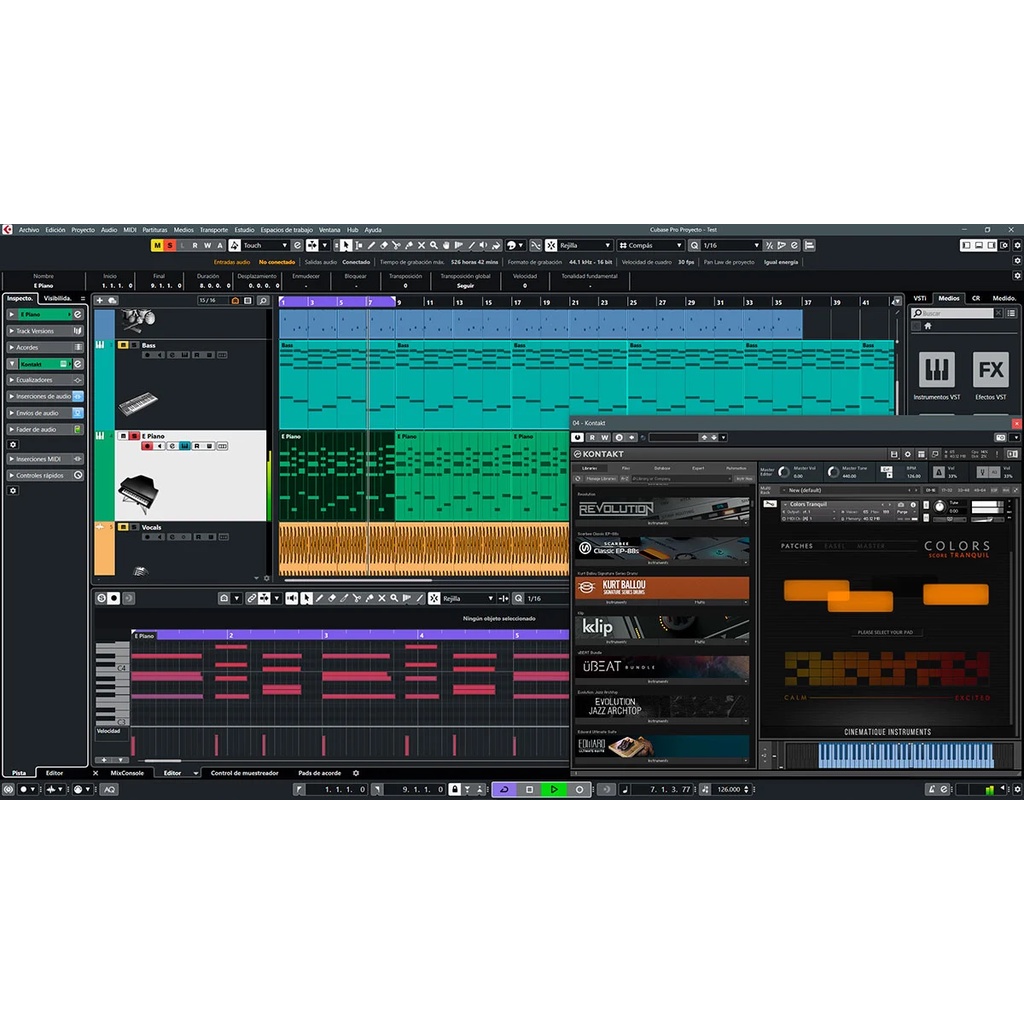The image size is (1024, 1024).
Task: Toggle the purple cycle loop button
Action: click(x=504, y=789)
